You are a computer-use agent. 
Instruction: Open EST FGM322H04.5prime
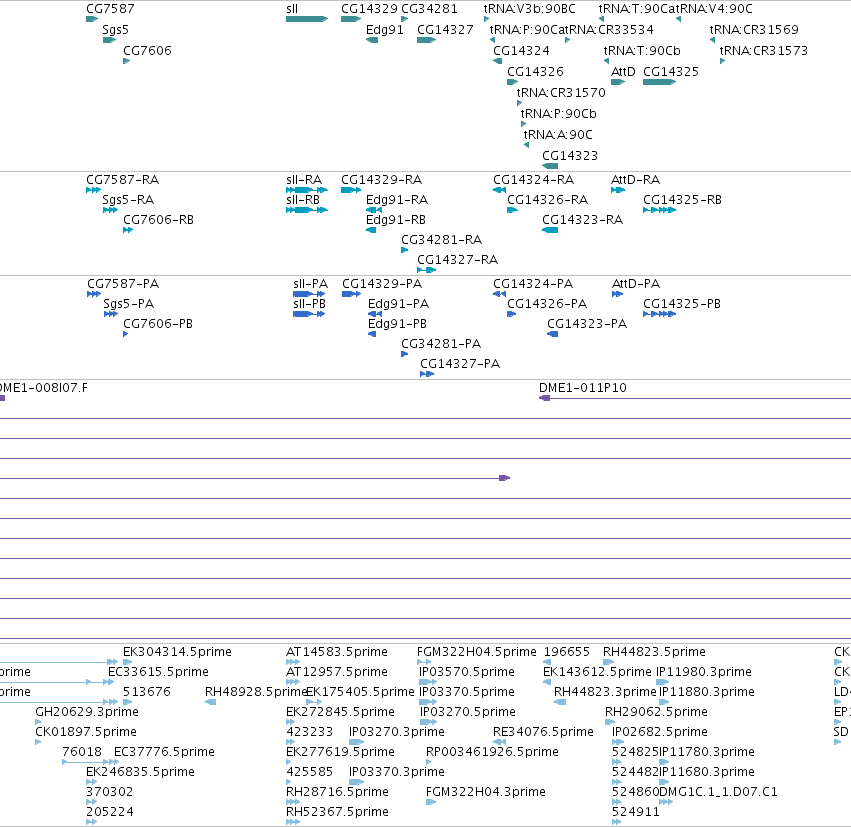point(477,652)
